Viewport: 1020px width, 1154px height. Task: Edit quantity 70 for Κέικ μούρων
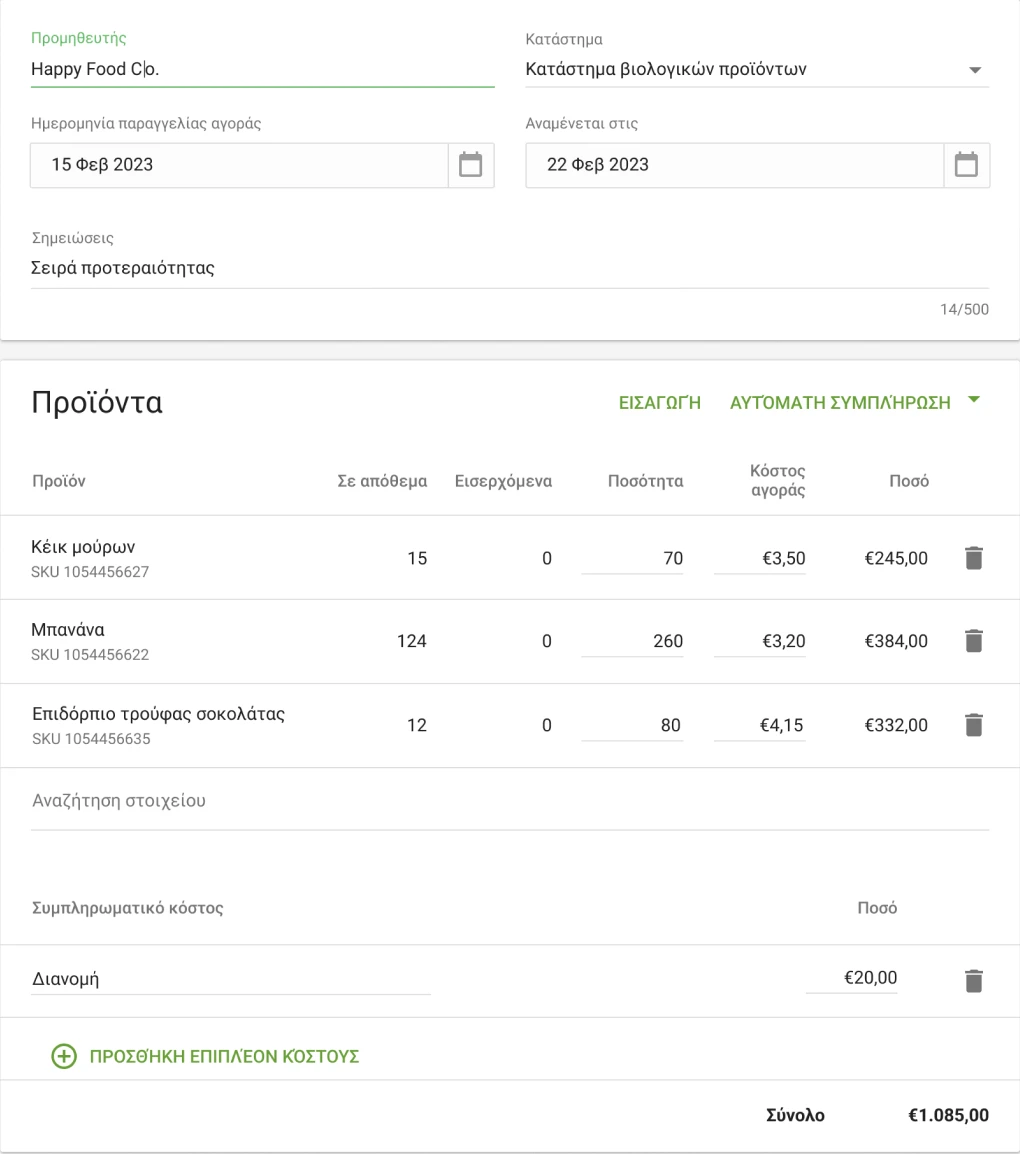(x=633, y=558)
